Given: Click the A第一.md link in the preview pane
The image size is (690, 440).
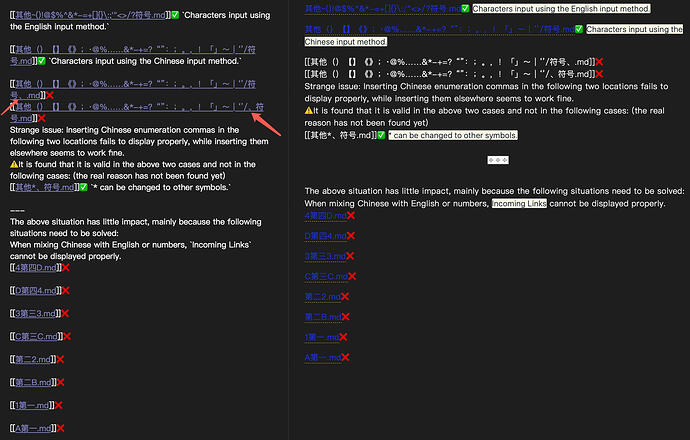Looking at the screenshot, I should pos(321,357).
